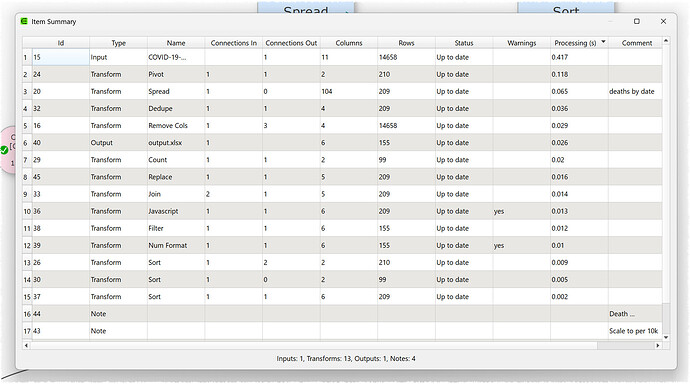Click the Processing (s) sort arrow
The width and height of the screenshot is (690, 384).
pyautogui.click(x=603, y=42)
